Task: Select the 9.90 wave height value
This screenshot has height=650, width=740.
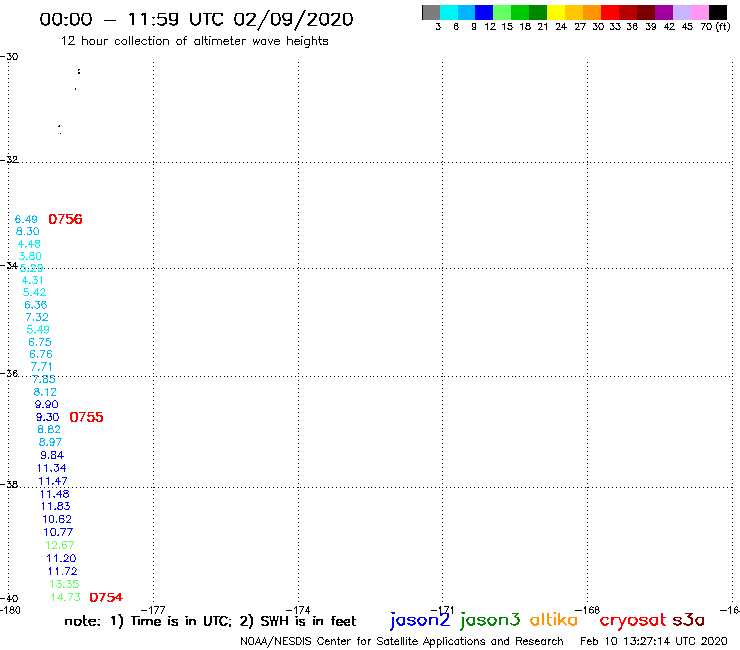Action: (47, 405)
